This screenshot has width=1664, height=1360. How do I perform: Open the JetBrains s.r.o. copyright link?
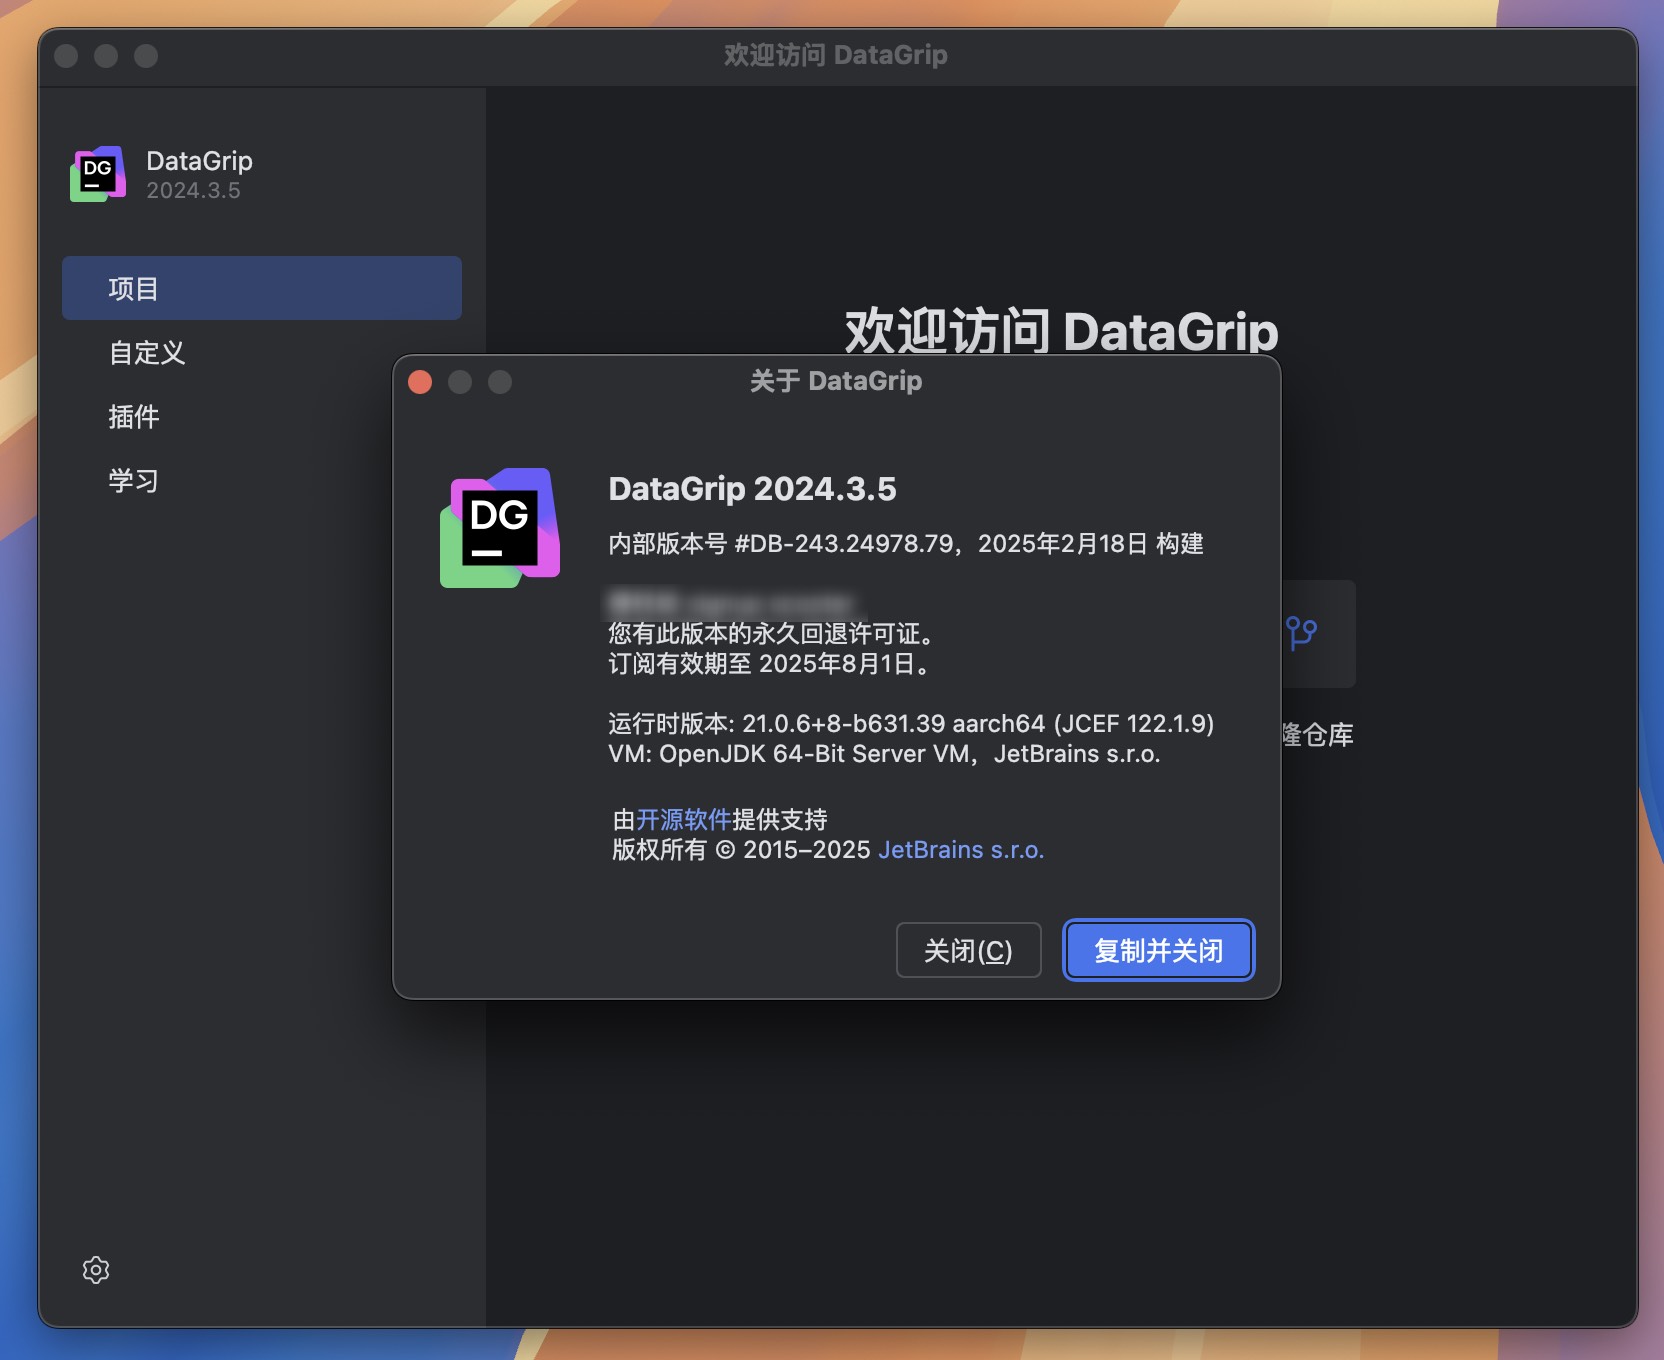click(961, 850)
